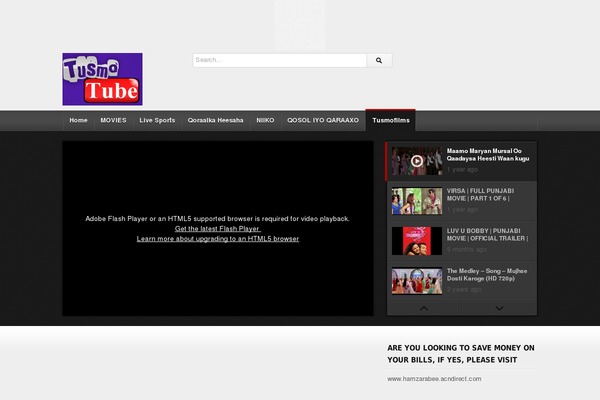
Task: Click the save money on bills heading
Action: tap(461, 354)
